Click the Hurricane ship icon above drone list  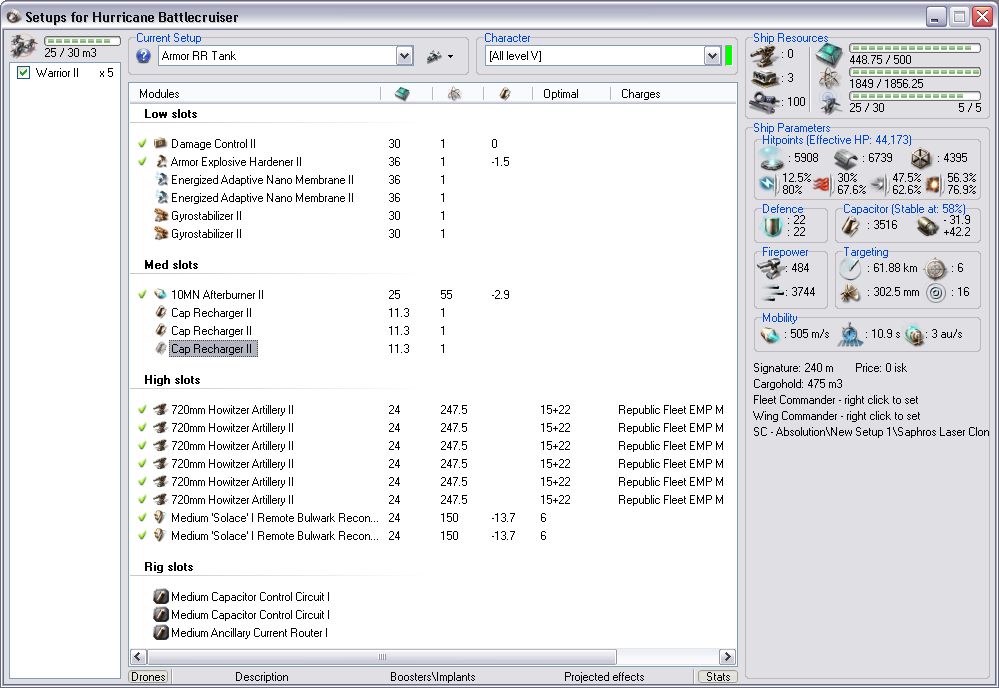pos(24,47)
